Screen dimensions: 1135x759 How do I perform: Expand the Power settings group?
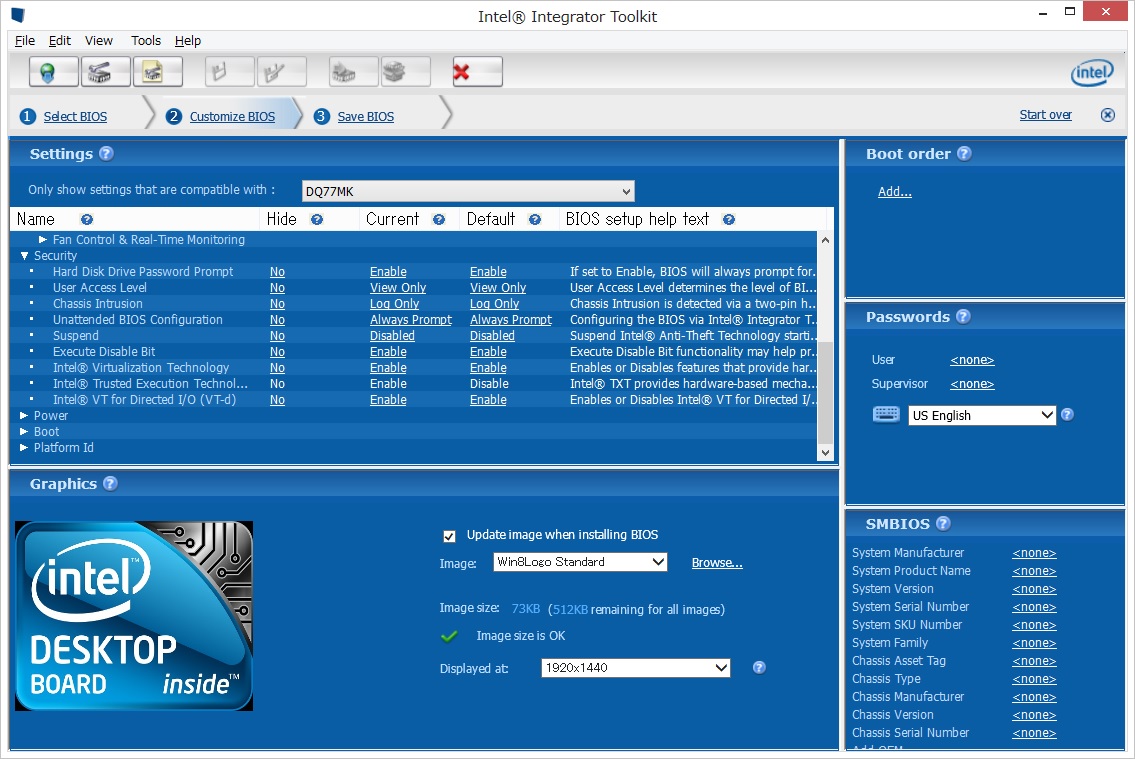(x=24, y=415)
